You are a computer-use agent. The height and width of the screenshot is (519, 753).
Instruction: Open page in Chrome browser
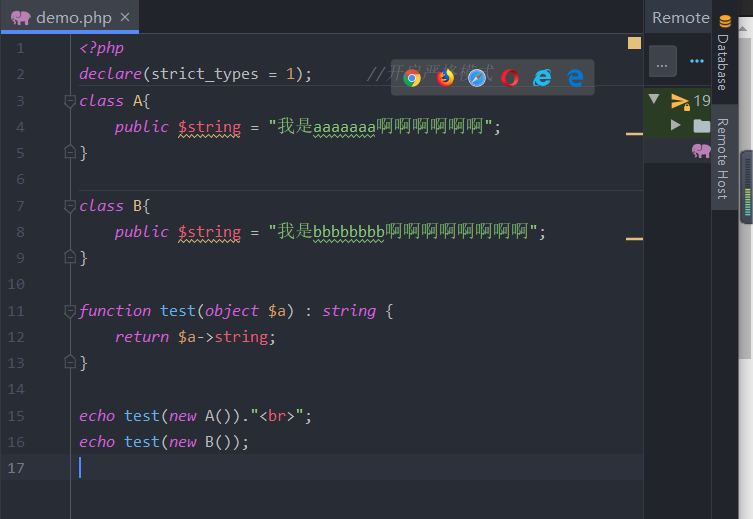pyautogui.click(x=412, y=78)
